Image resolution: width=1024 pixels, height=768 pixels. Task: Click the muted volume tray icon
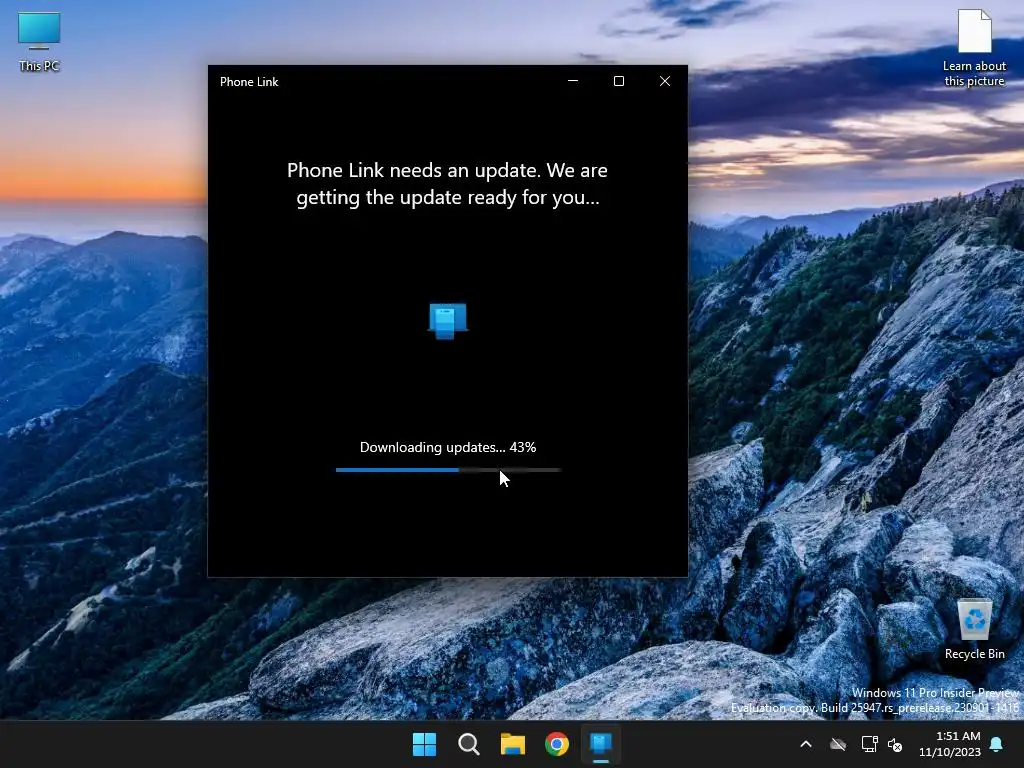click(895, 744)
